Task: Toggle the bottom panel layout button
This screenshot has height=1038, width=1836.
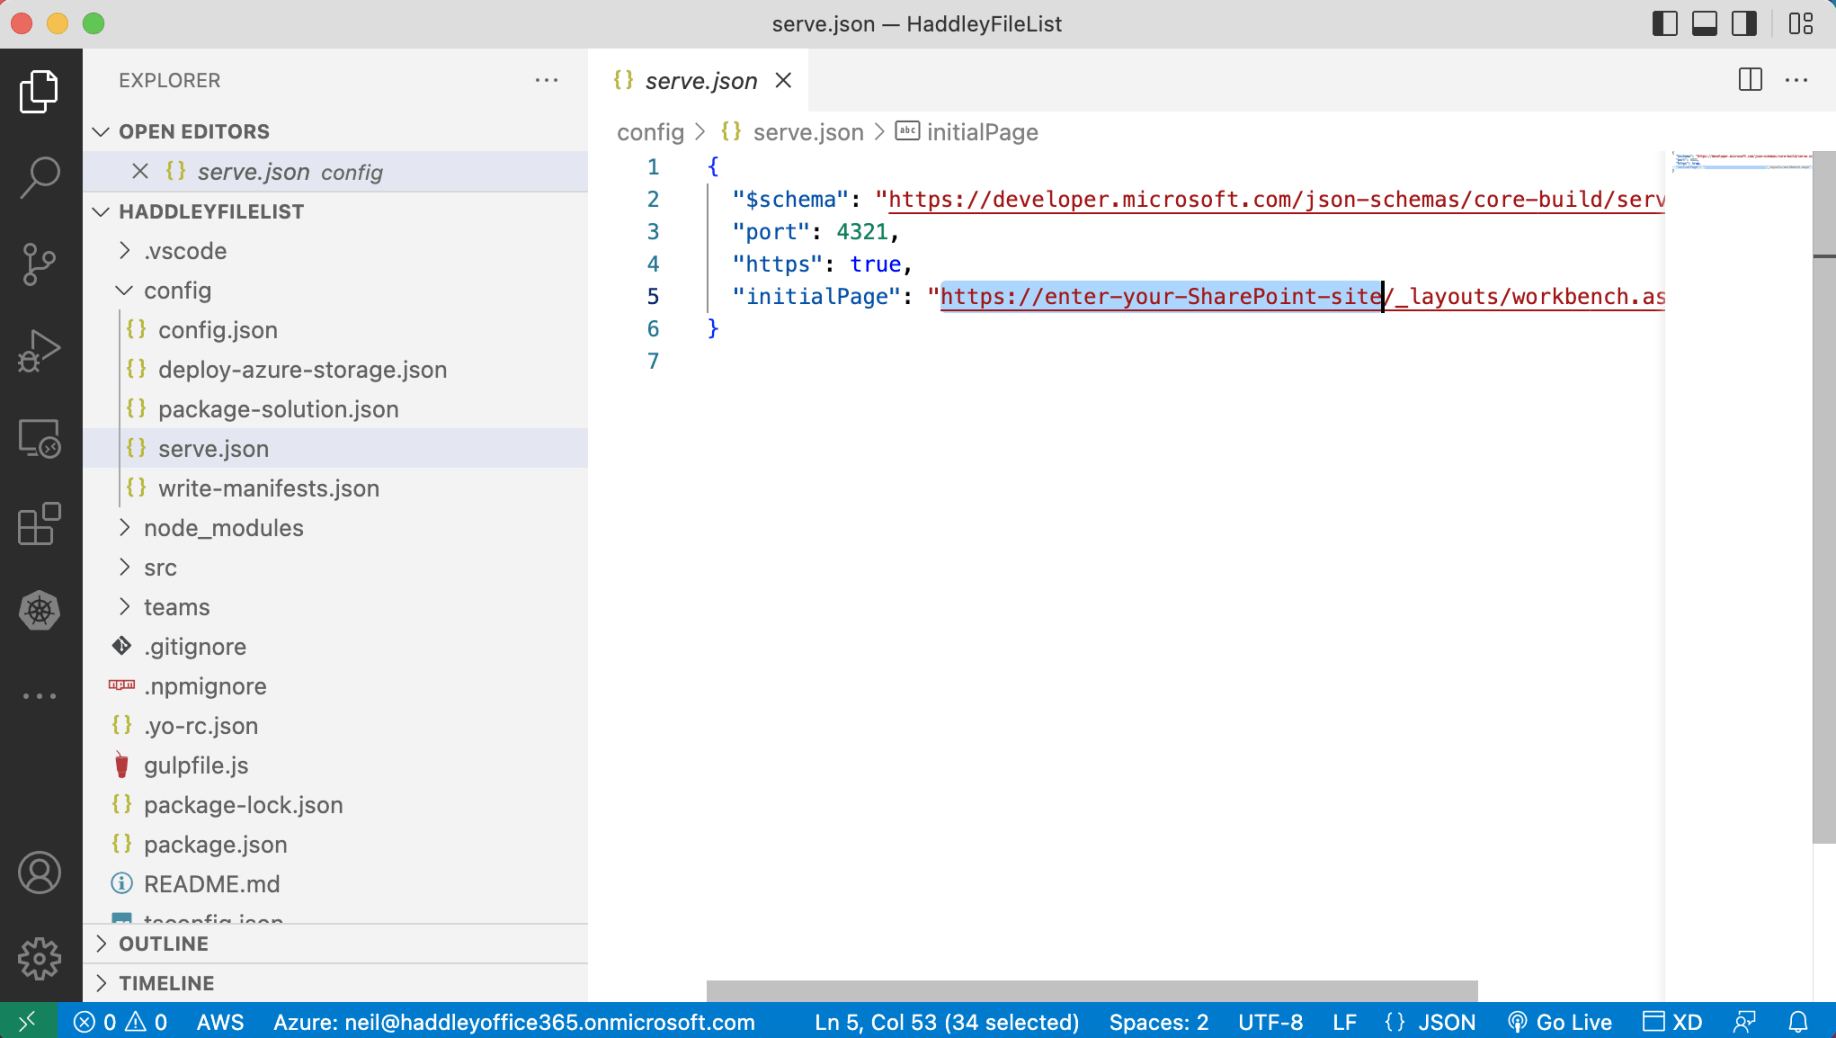Action: (x=1705, y=23)
